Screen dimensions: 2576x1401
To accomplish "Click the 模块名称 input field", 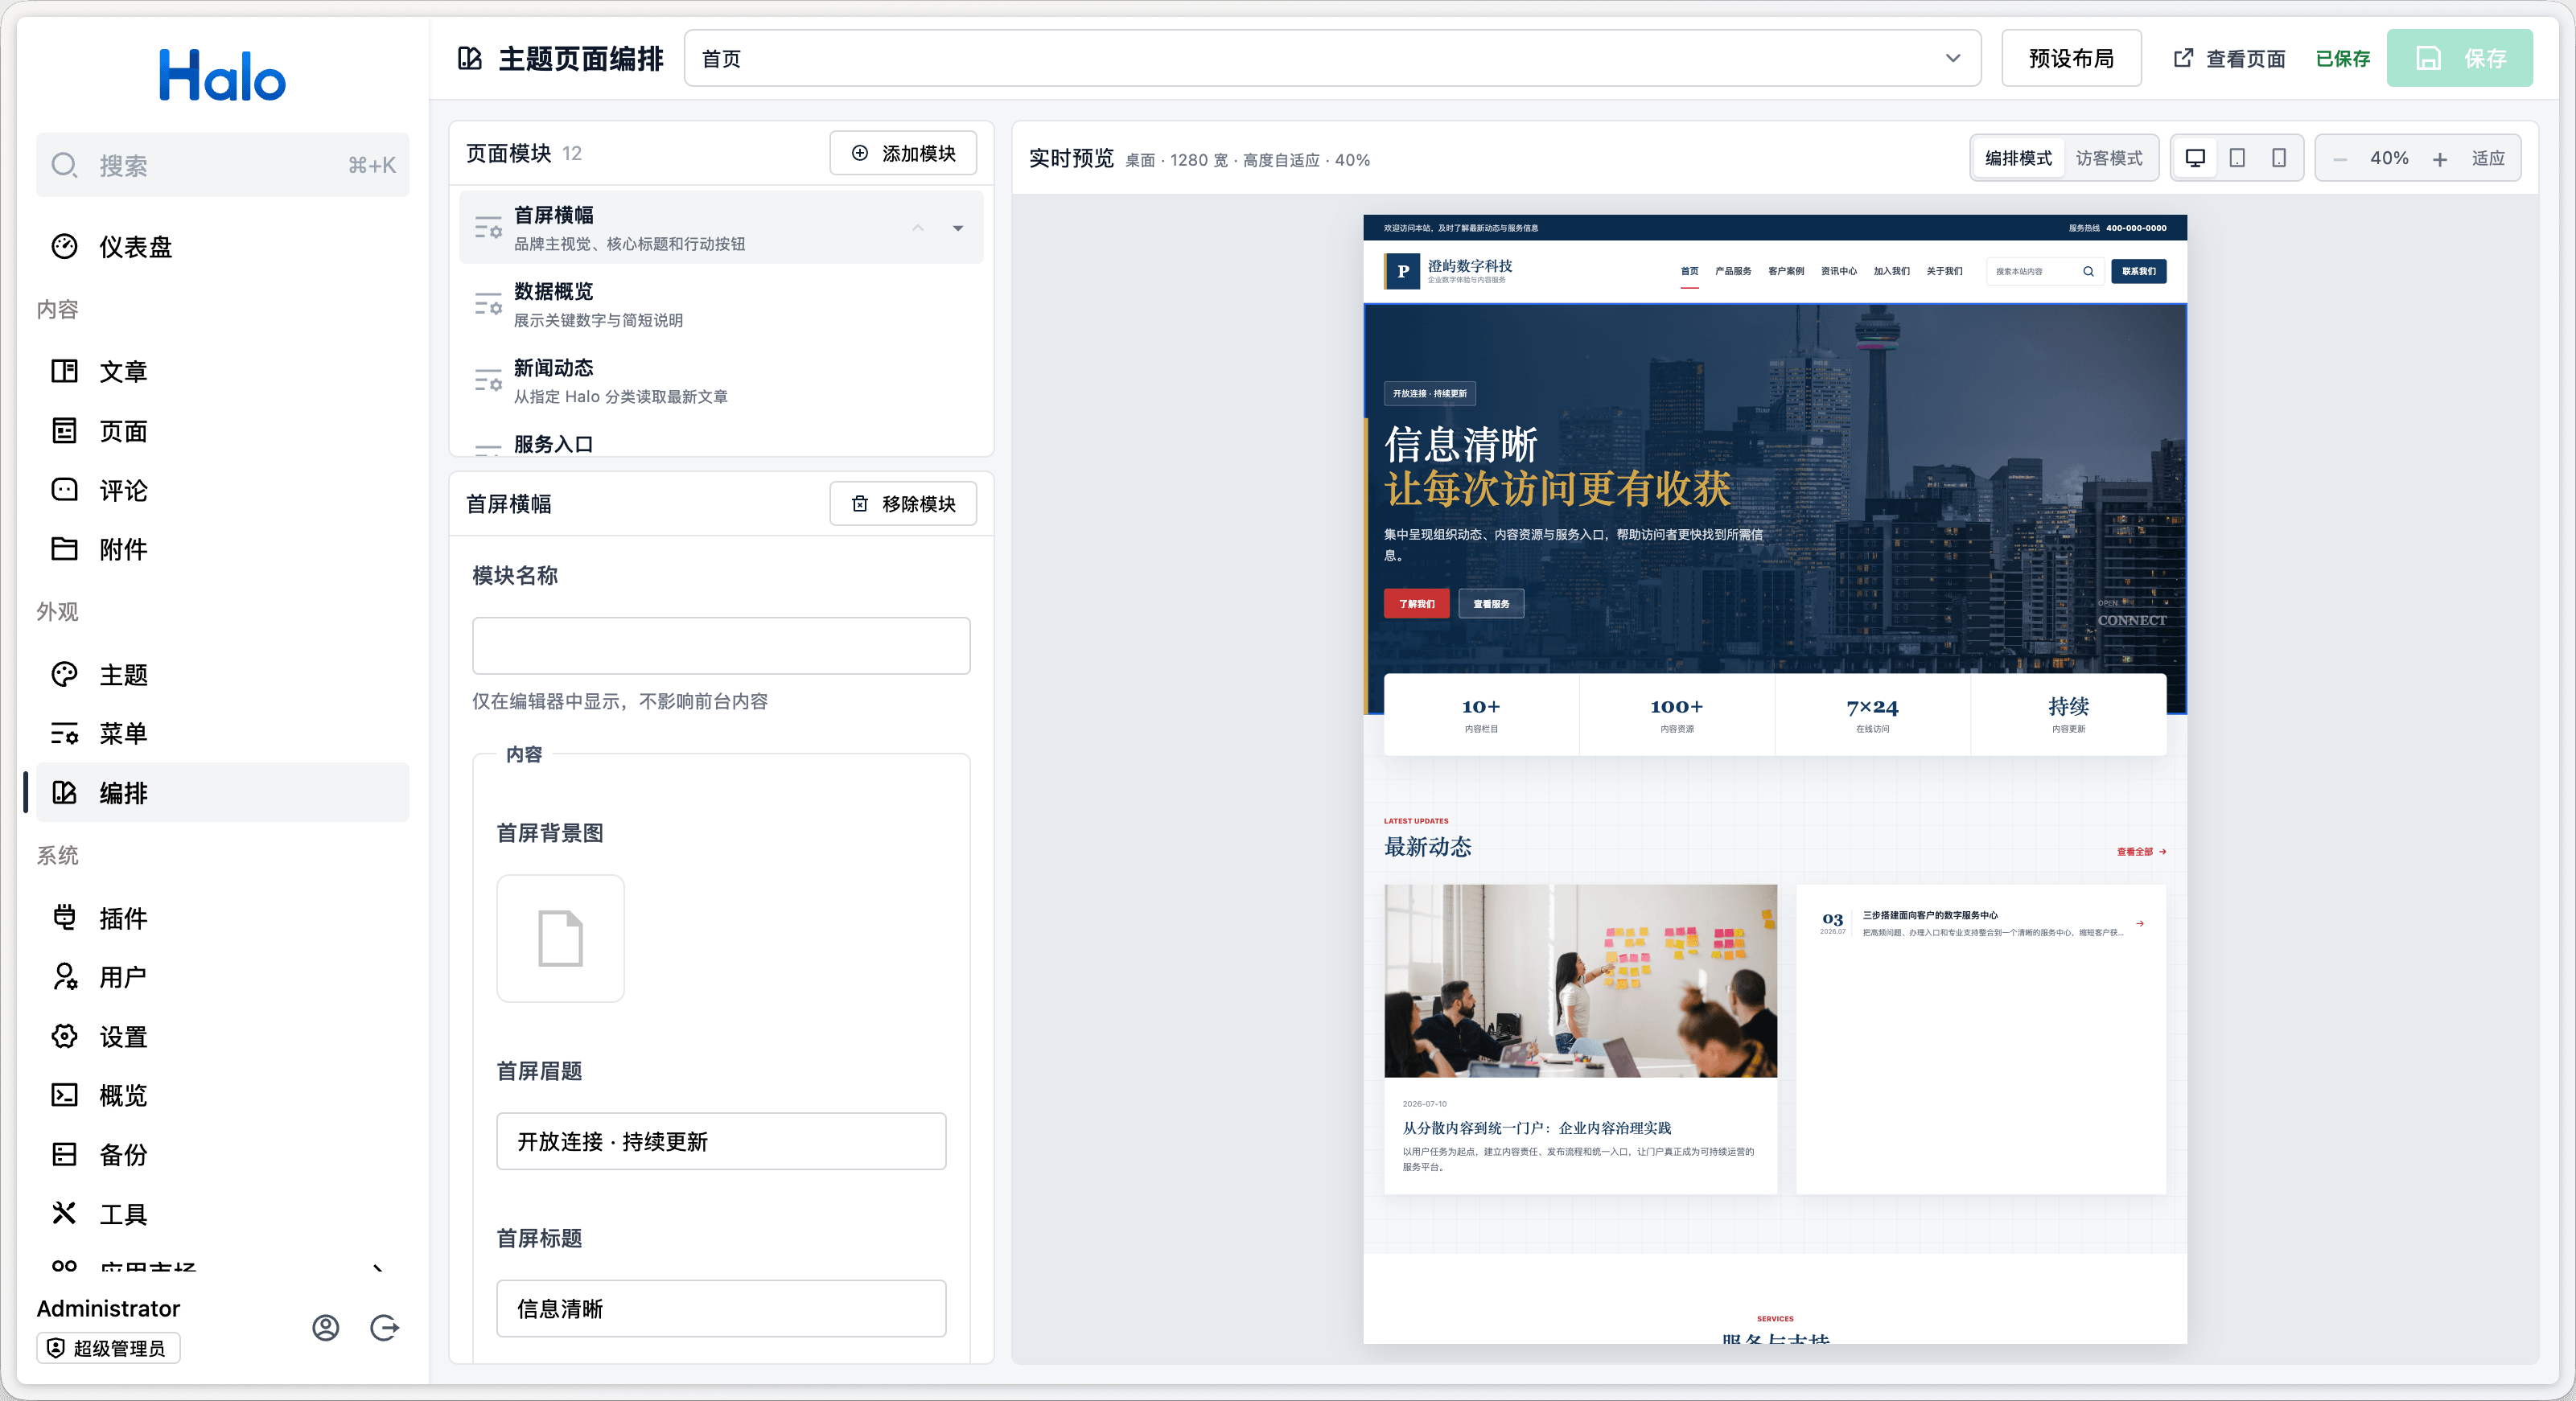I will (x=721, y=646).
